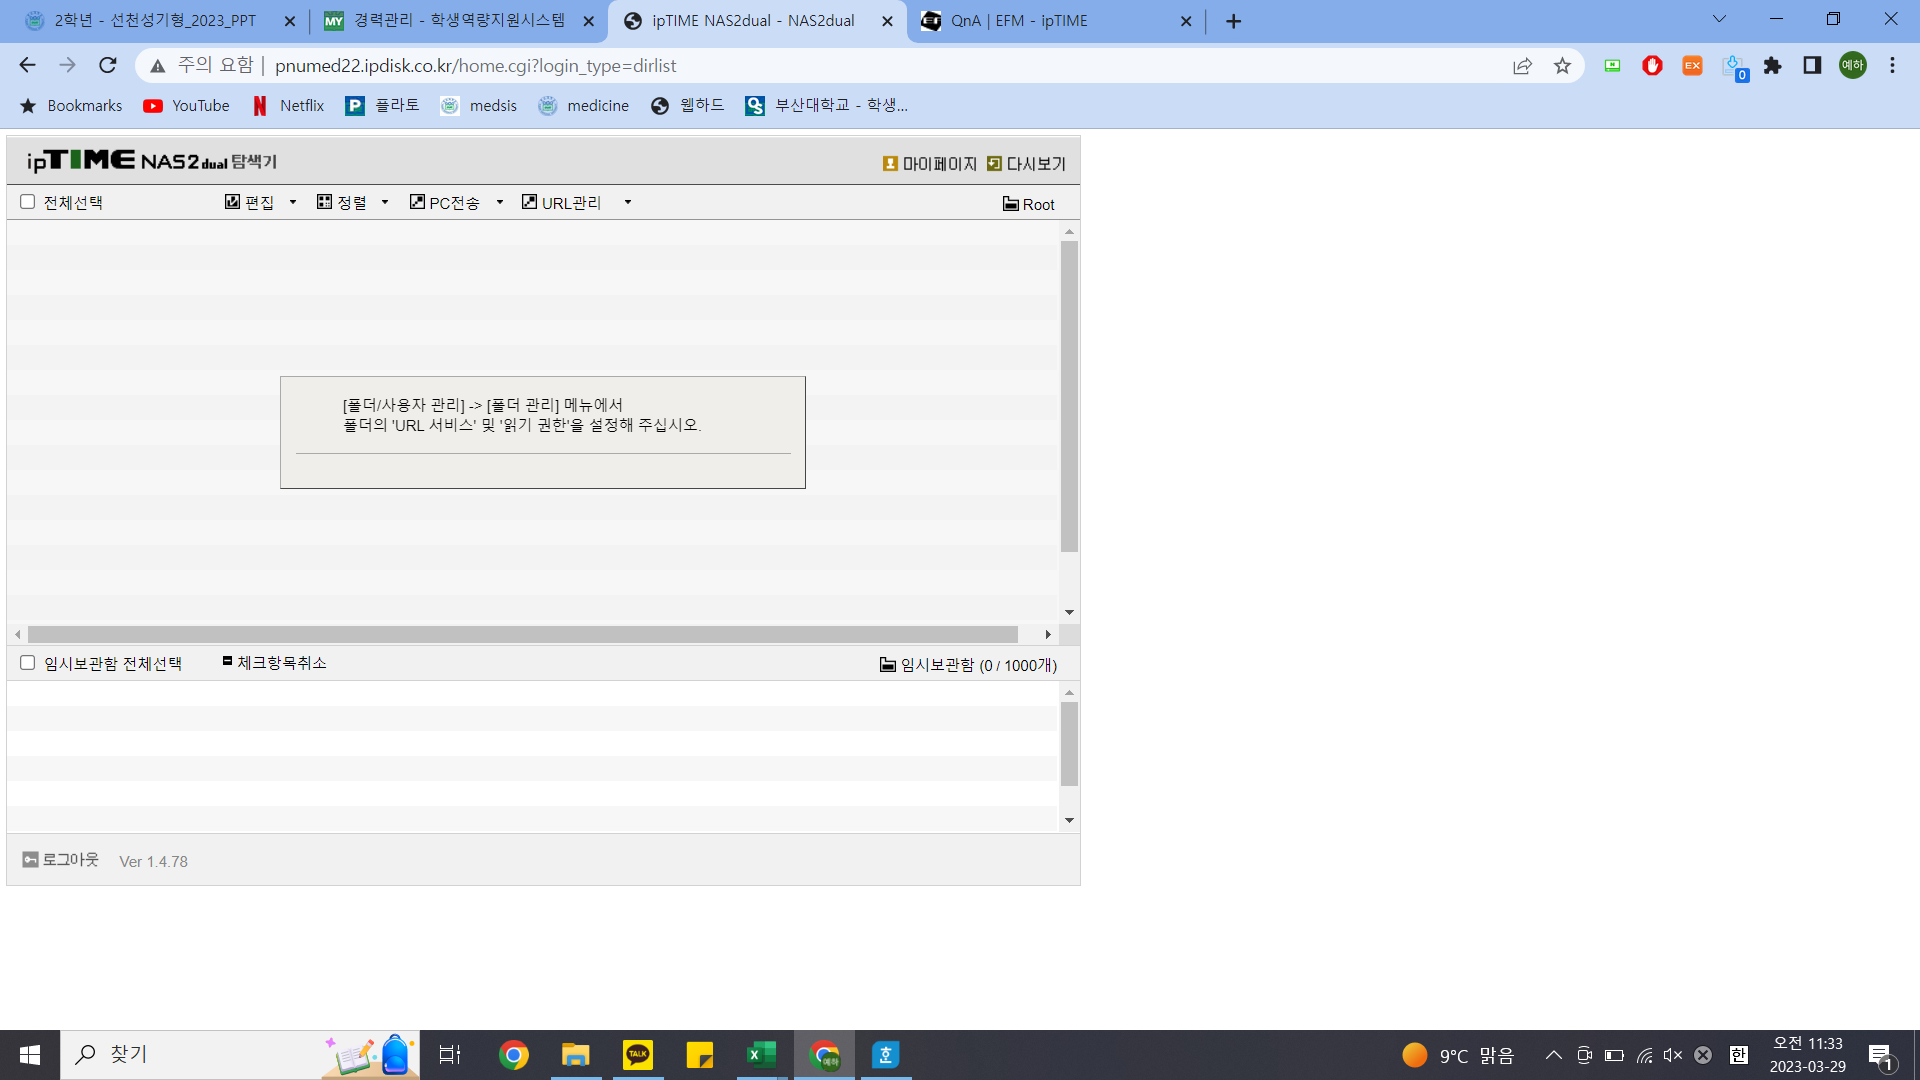Open the Bookmarks folder
This screenshot has width=1920, height=1080.
point(70,106)
